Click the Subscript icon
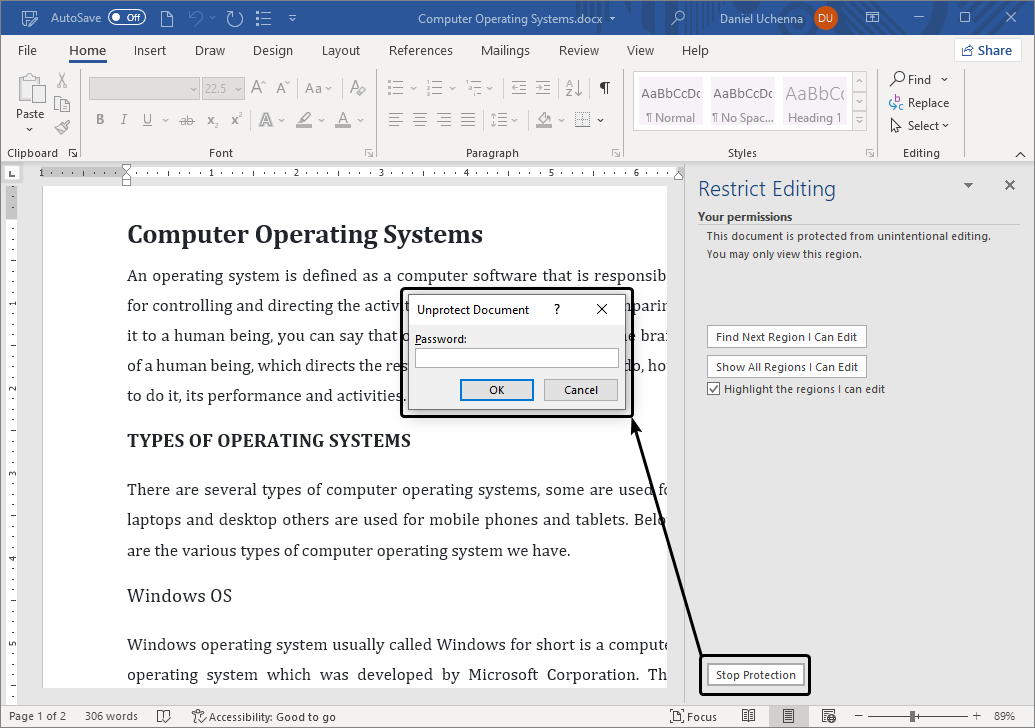 [x=211, y=119]
